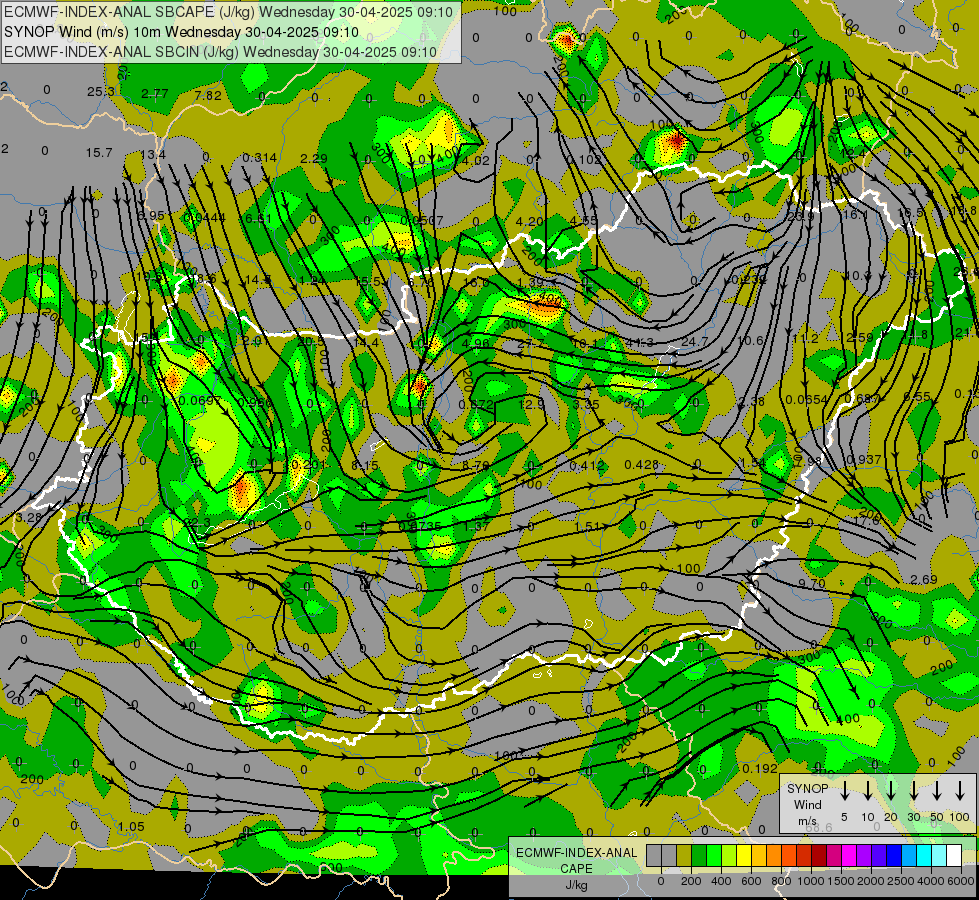
Task: Select the dark red CAPE legend swatch
Action: point(819,856)
